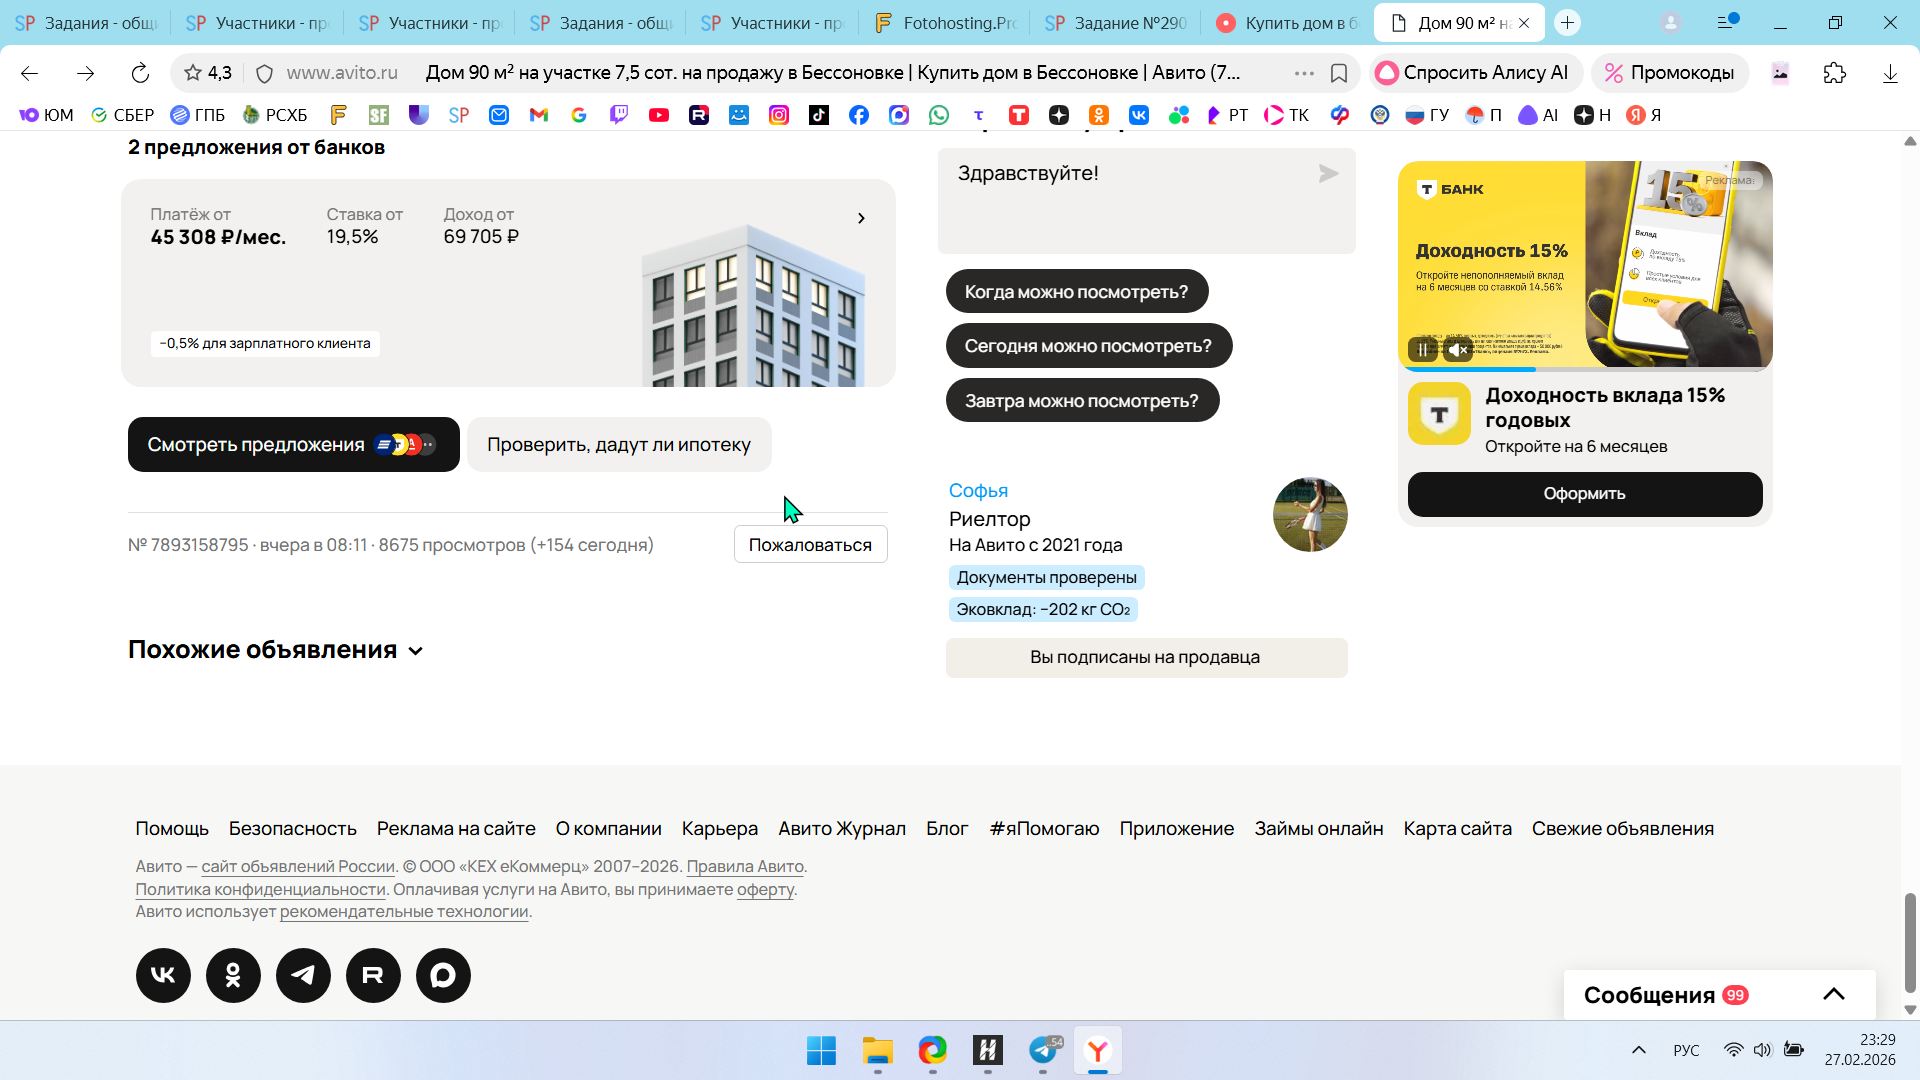
Task: Expand the Сообщения chat panel
Action: (x=1833, y=994)
